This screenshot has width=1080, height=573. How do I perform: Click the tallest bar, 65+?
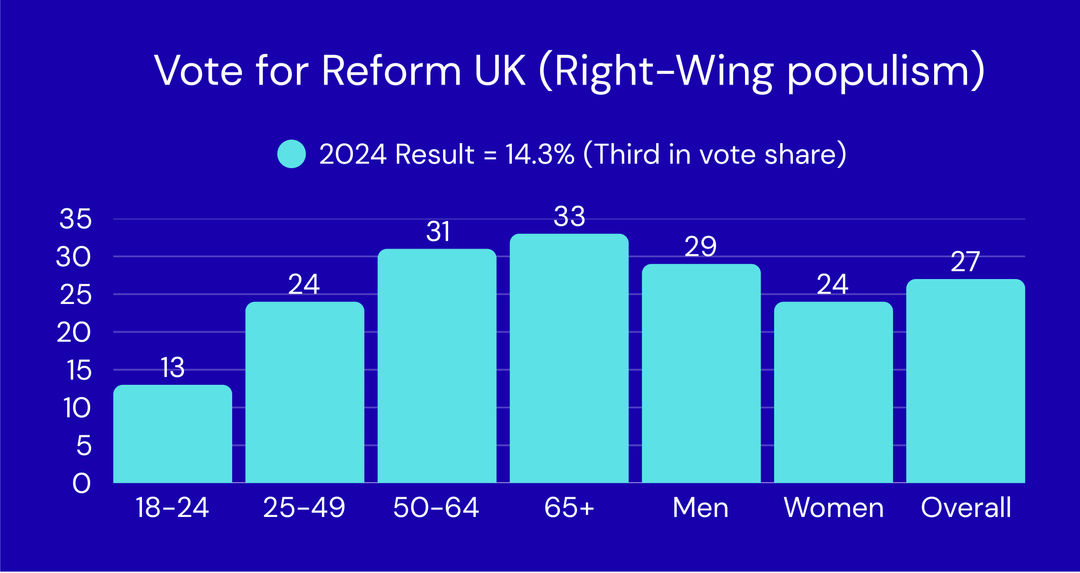click(x=568, y=358)
